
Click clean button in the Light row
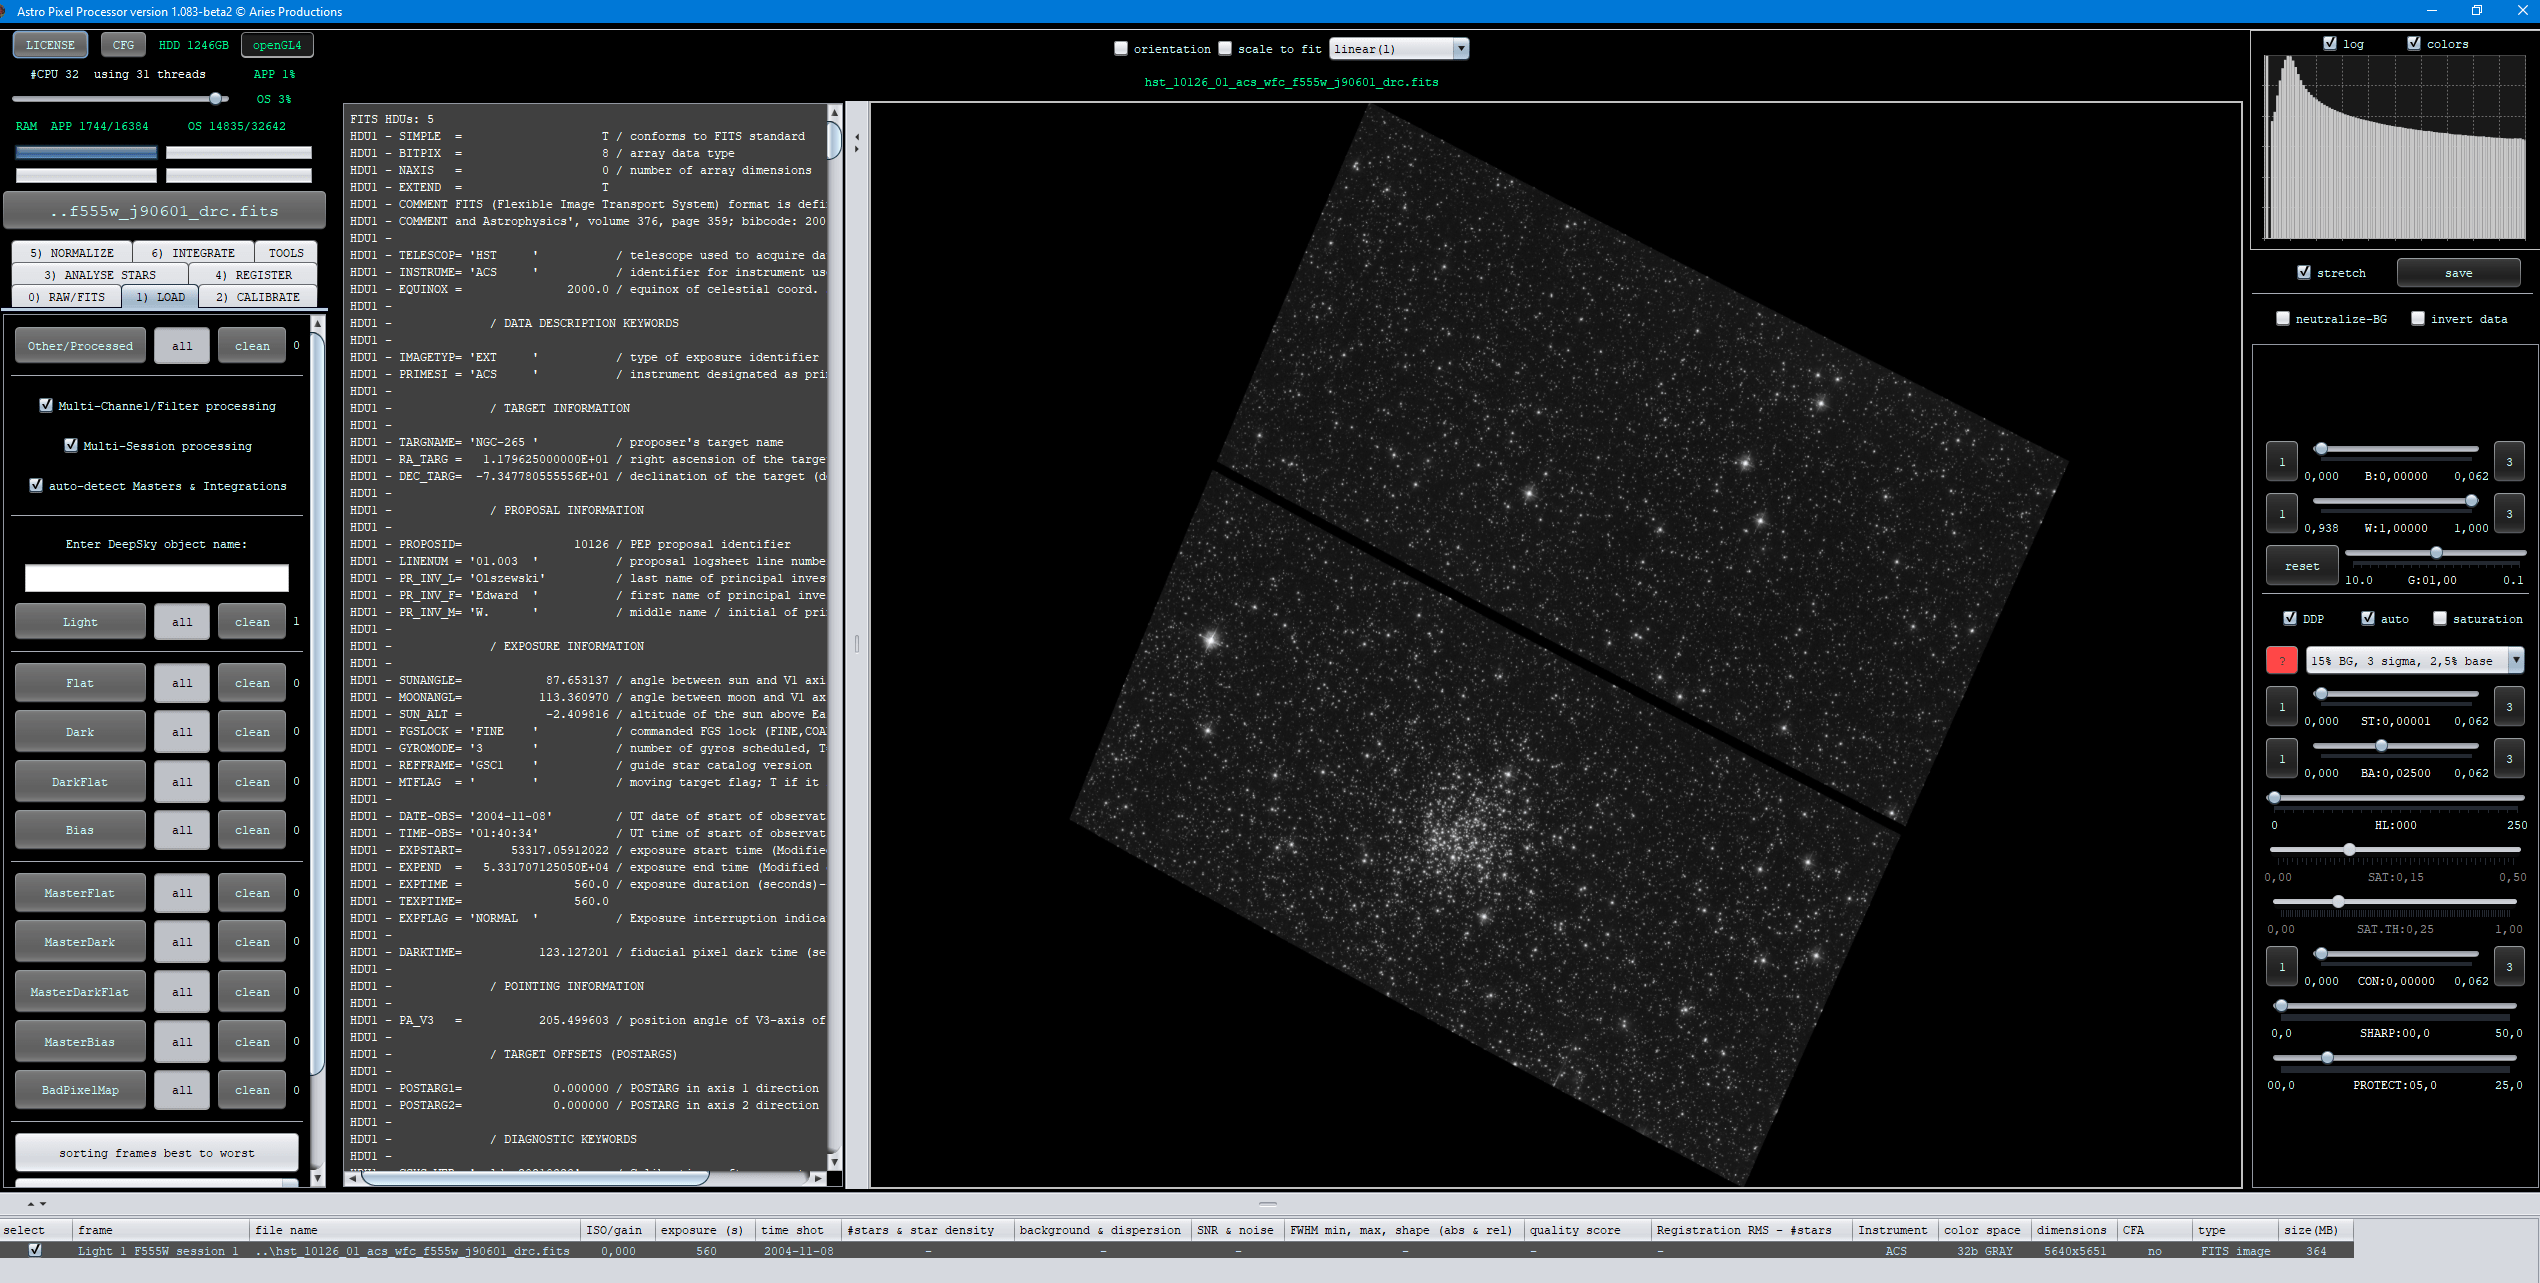tap(252, 621)
